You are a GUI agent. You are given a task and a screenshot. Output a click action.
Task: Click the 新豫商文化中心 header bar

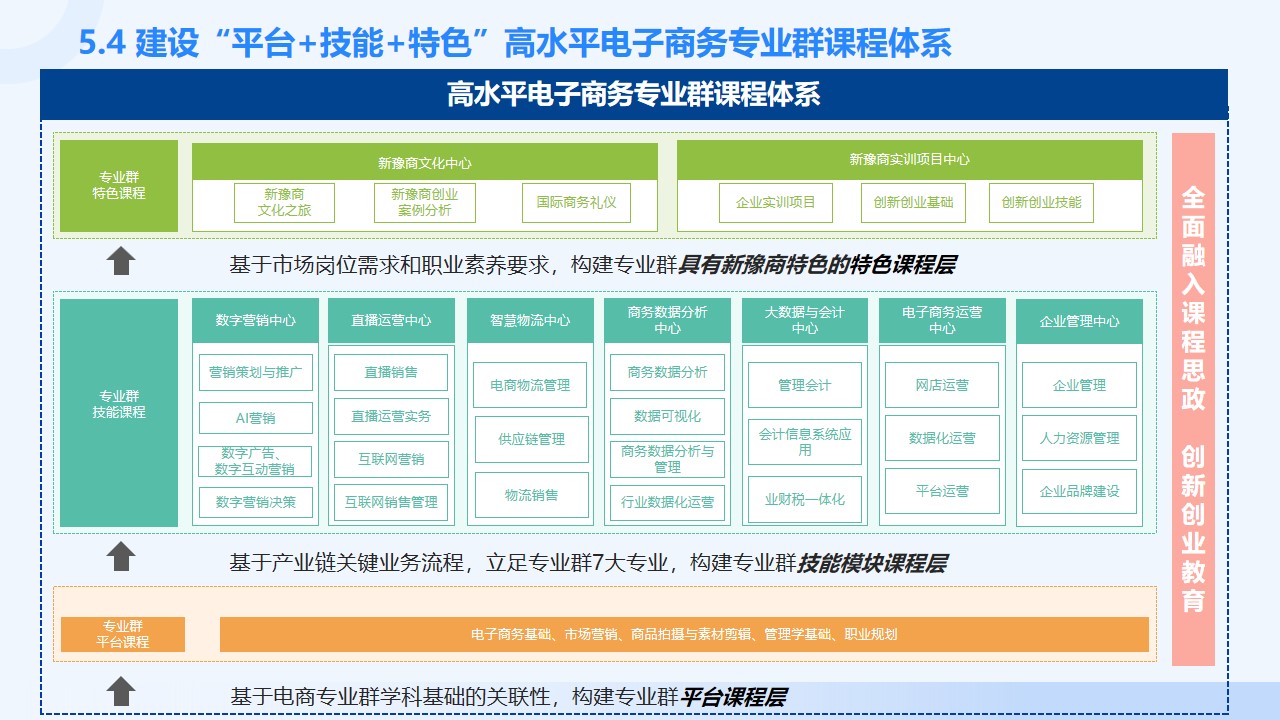(424, 162)
